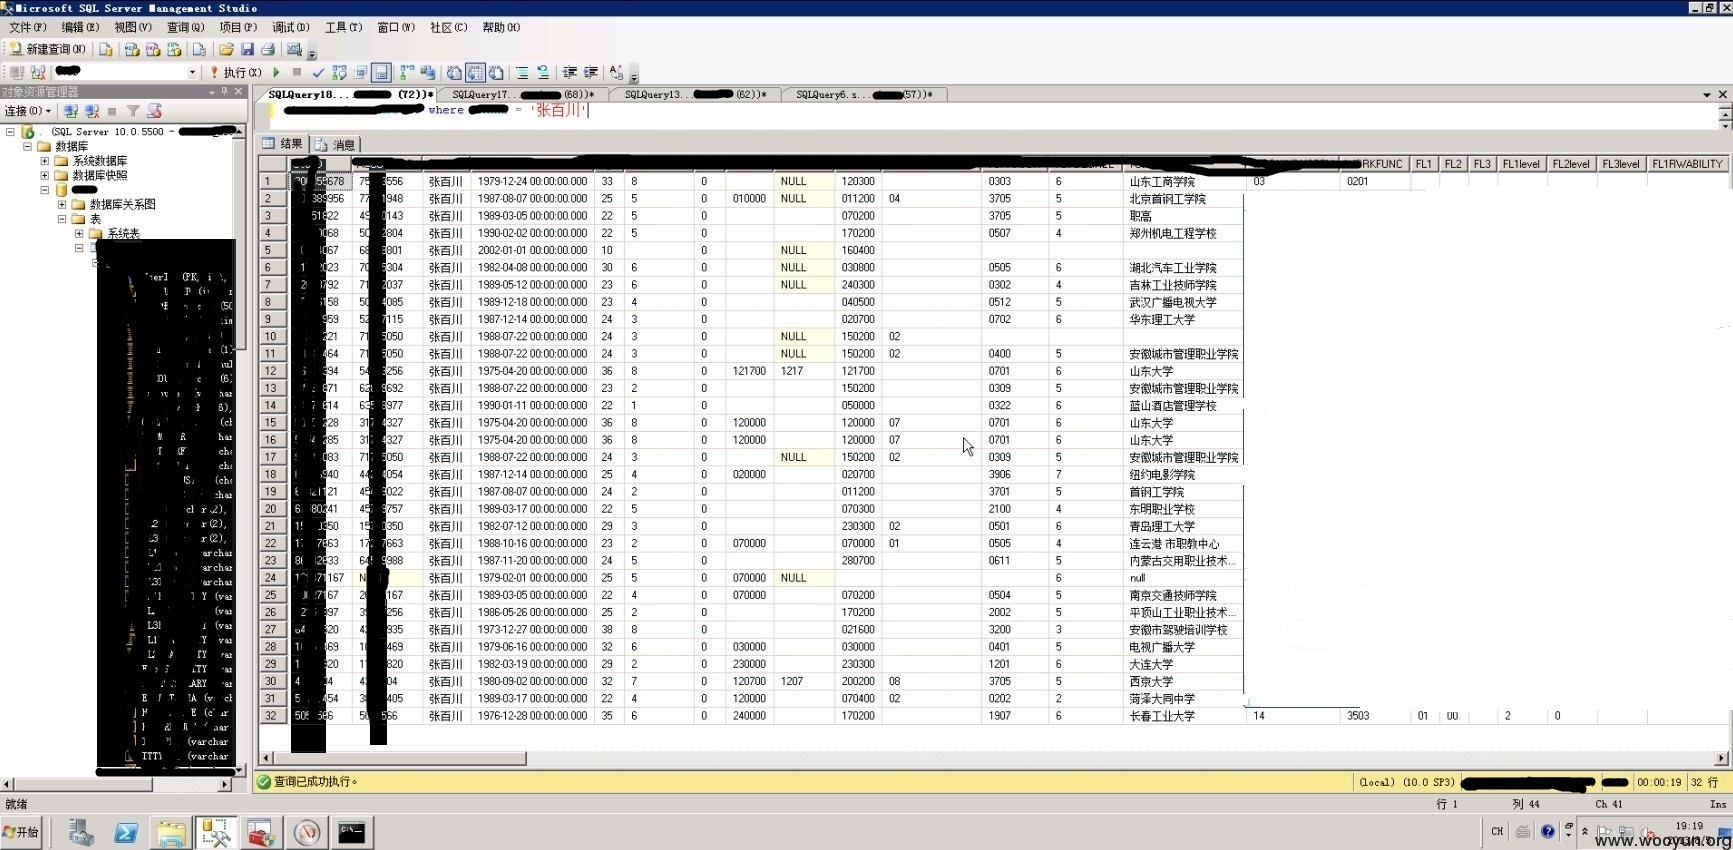This screenshot has width=1733, height=850.
Task: Save the query with the floppy disk icon
Action: pos(247,48)
